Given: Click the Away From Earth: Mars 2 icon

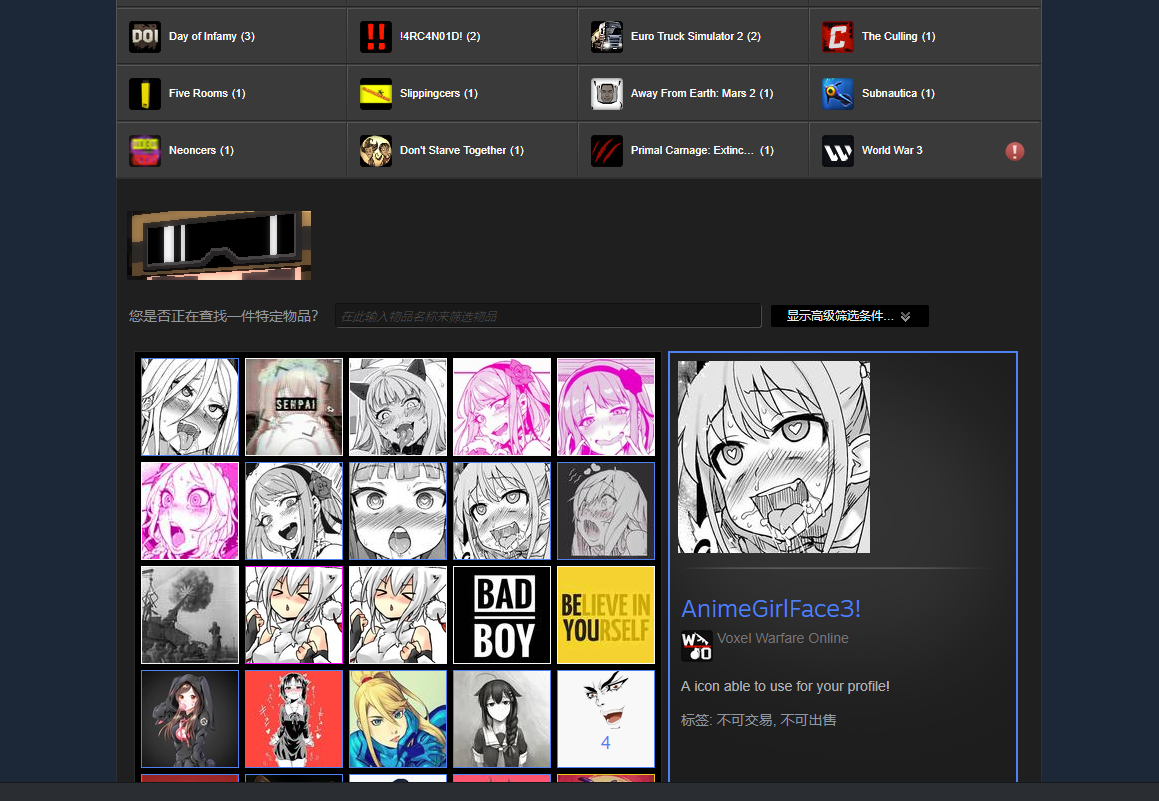Looking at the screenshot, I should (607, 94).
